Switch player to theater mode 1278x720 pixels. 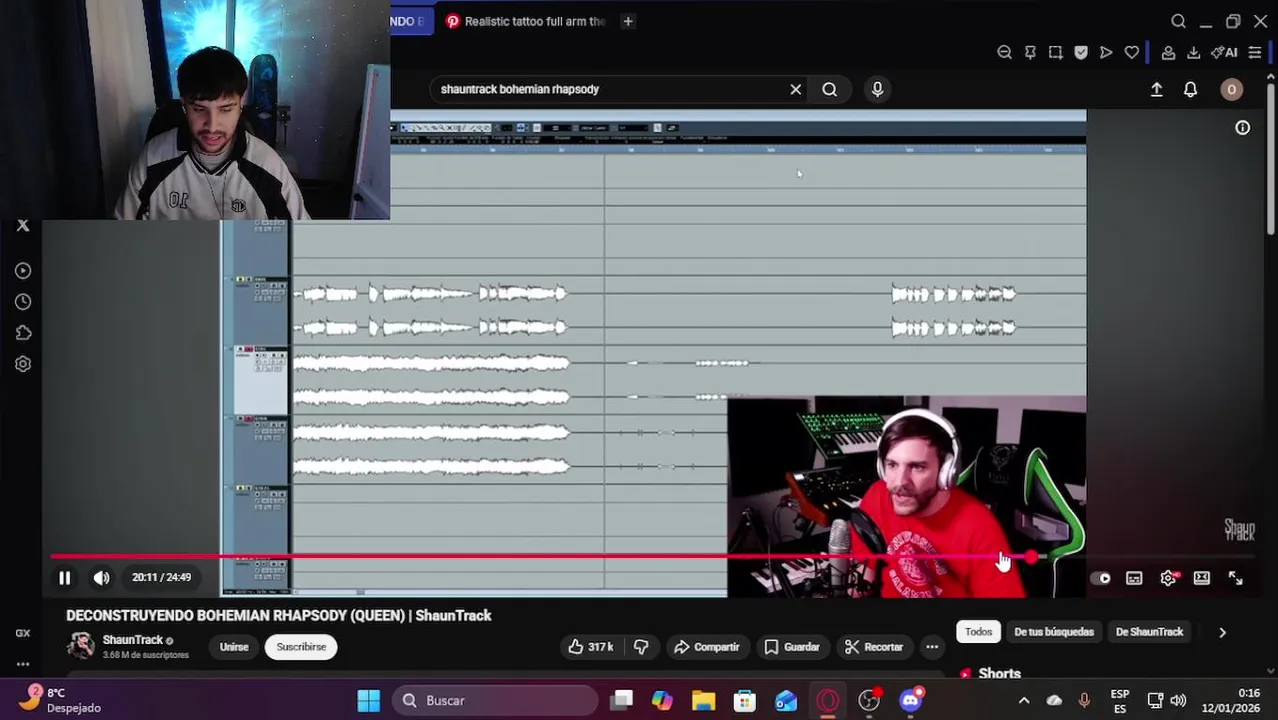point(1202,578)
